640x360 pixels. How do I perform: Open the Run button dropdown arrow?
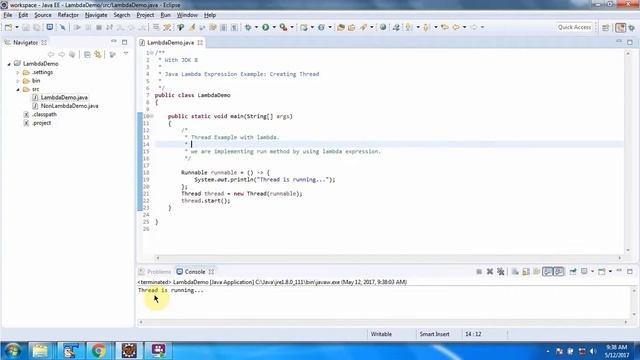point(274,27)
